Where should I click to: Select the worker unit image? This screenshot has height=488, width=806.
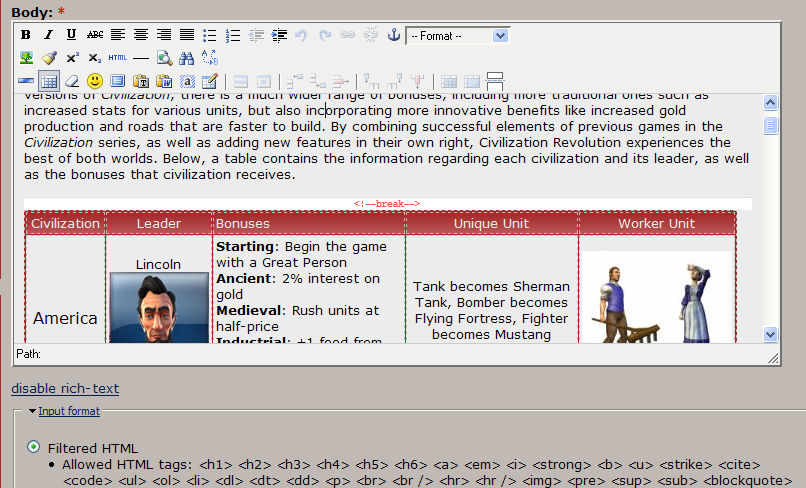(656, 297)
